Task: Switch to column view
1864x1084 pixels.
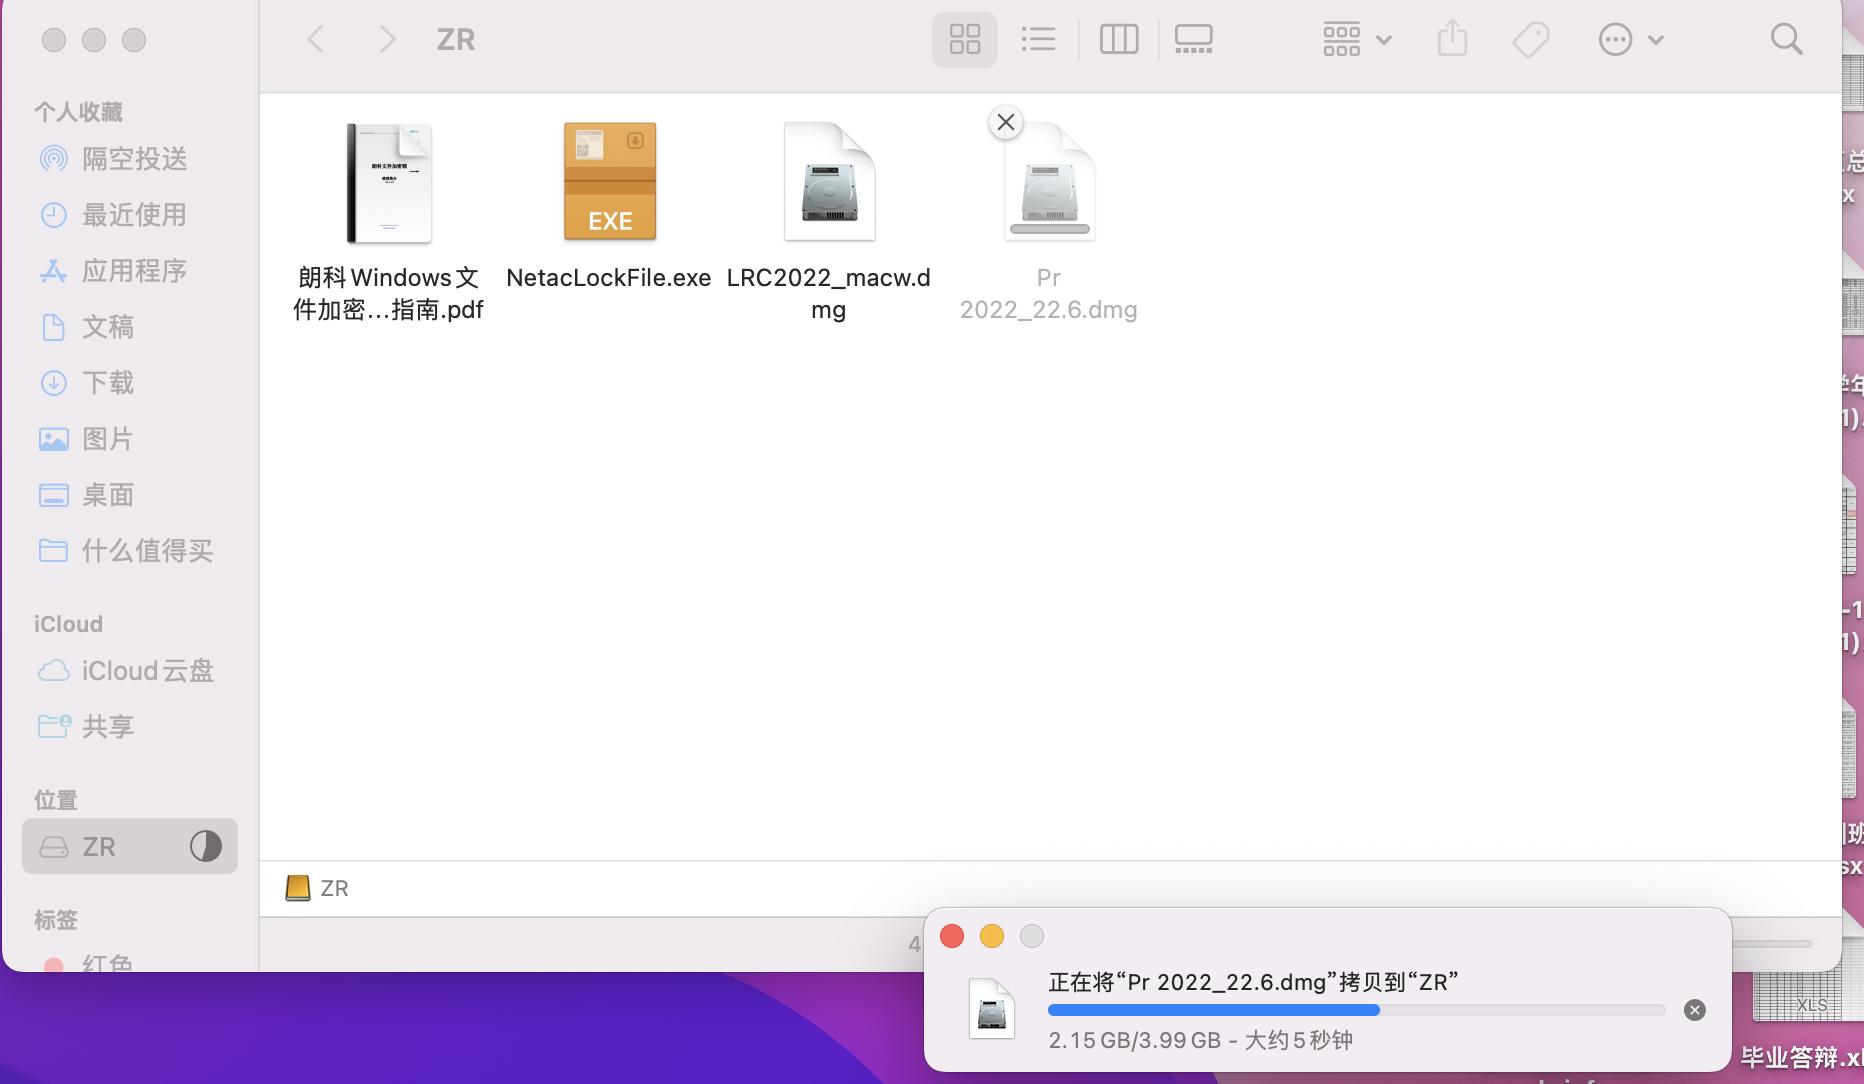Action: coord(1119,39)
